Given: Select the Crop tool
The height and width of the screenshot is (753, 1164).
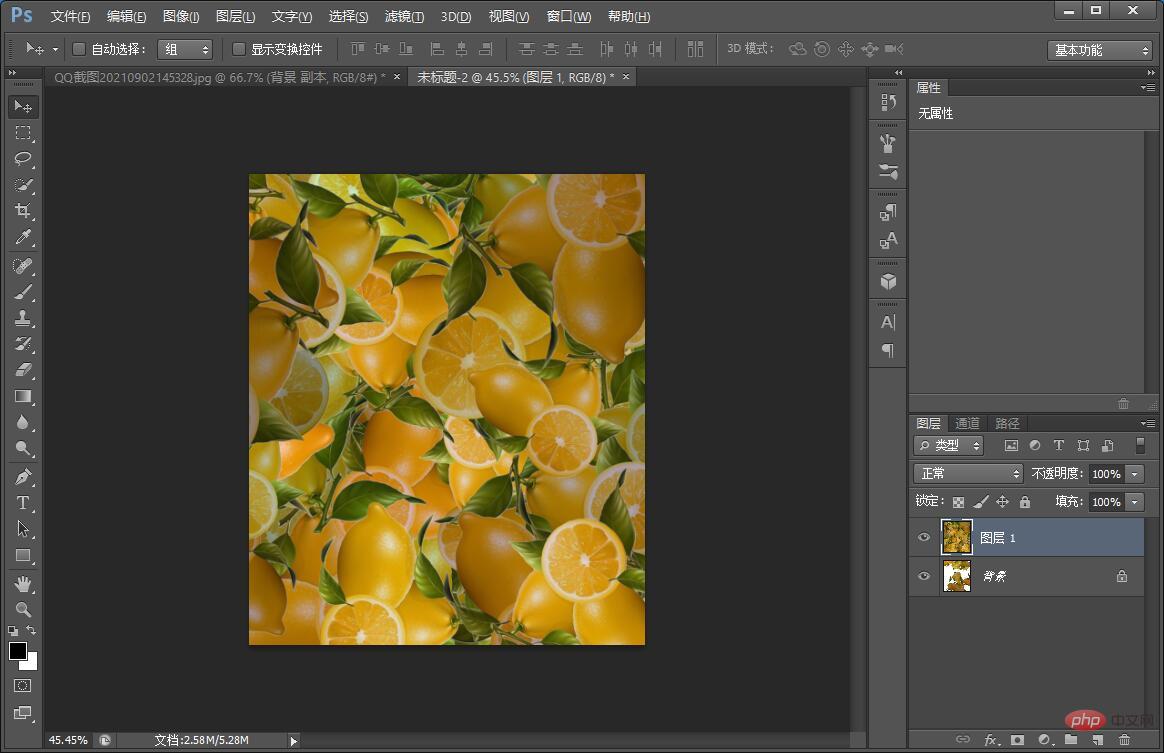Looking at the screenshot, I should (x=23, y=211).
